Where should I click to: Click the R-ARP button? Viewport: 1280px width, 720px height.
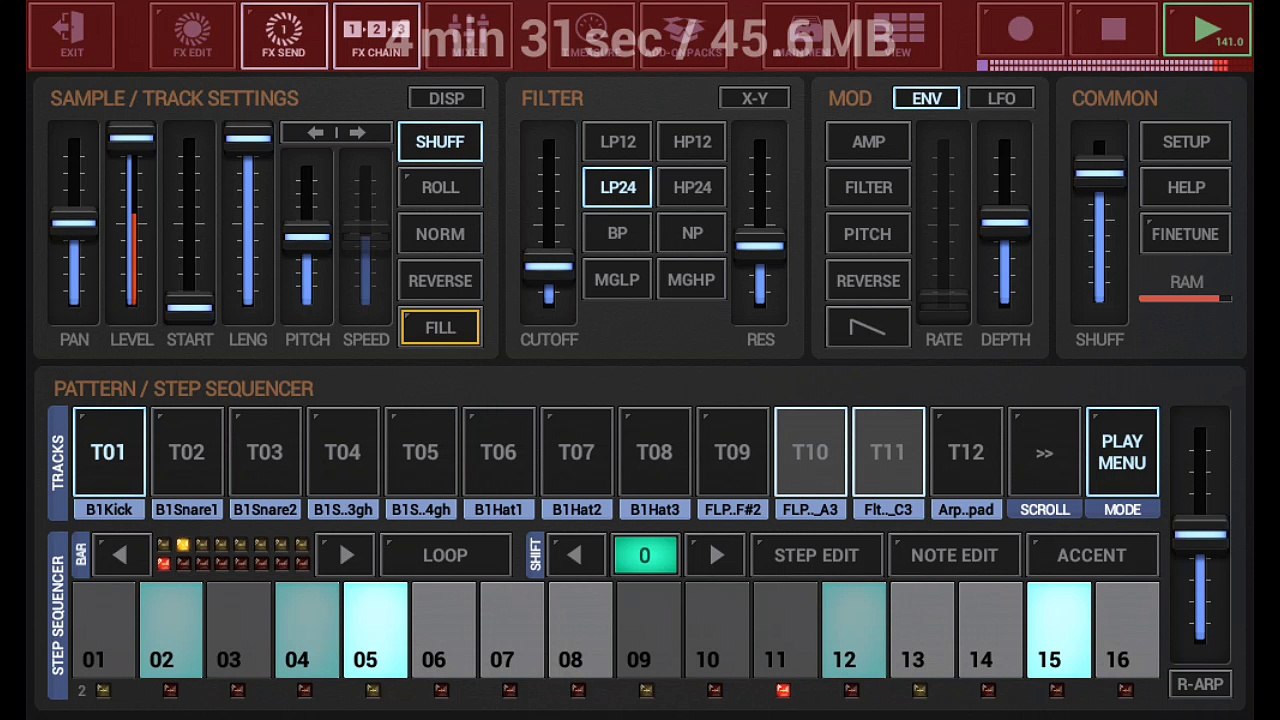[1200, 684]
